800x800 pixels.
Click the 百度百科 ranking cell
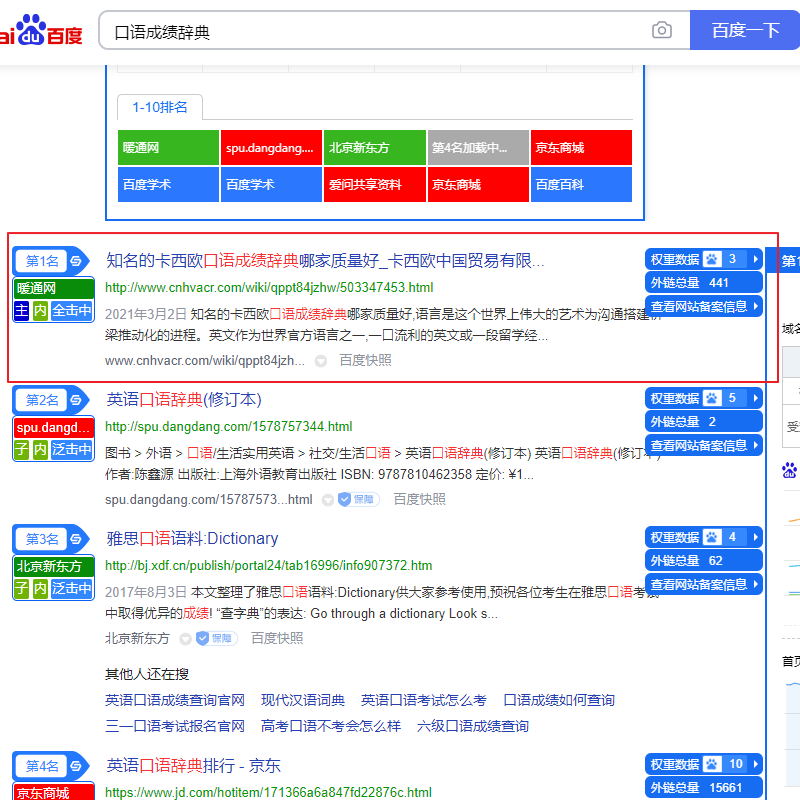(581, 184)
